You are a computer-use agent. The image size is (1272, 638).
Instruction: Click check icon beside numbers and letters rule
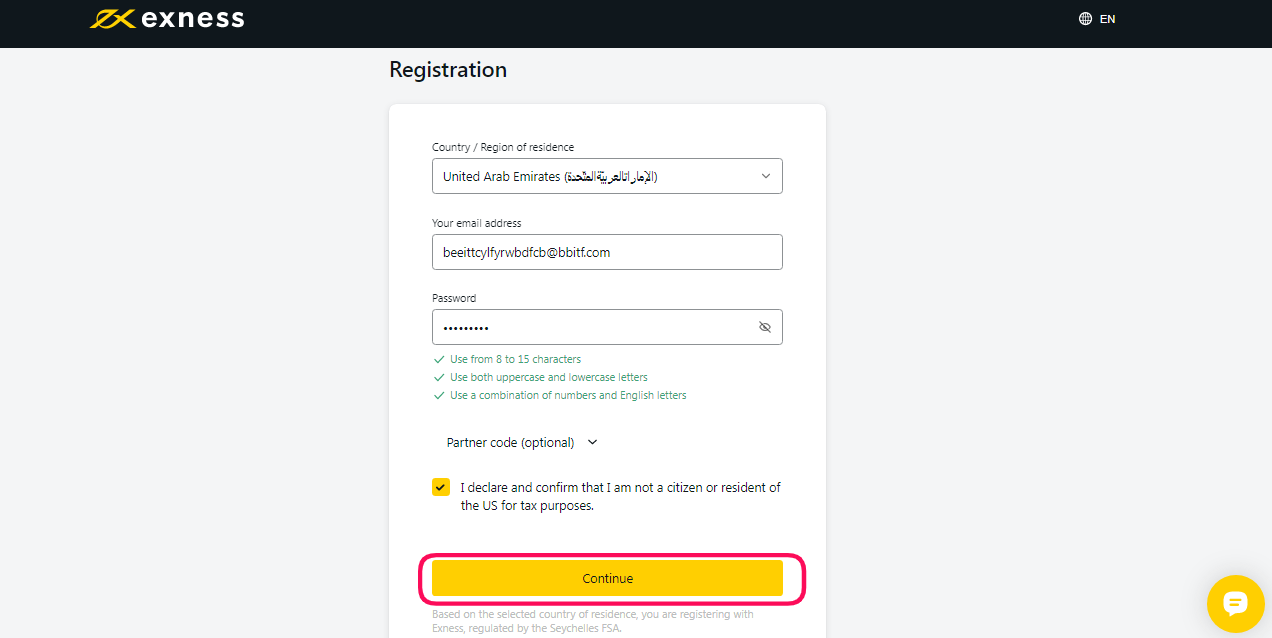pos(439,395)
